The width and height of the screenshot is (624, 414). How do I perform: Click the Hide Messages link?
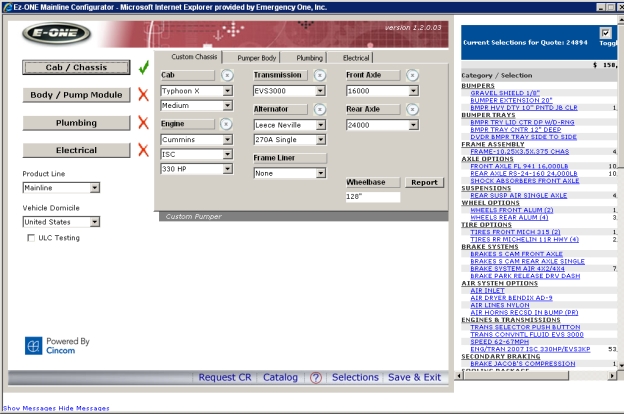[x=84, y=408]
